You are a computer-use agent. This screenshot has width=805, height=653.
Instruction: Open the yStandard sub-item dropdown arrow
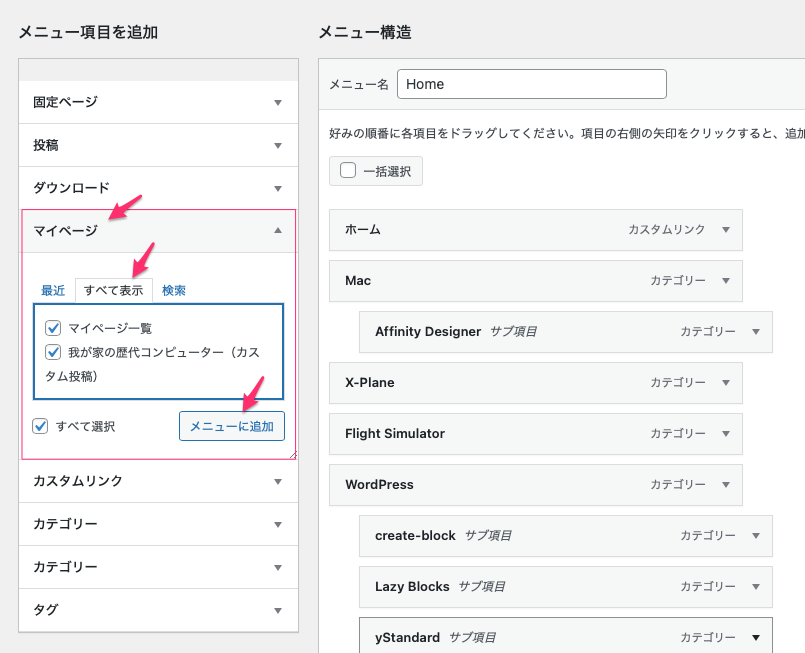pos(757,638)
